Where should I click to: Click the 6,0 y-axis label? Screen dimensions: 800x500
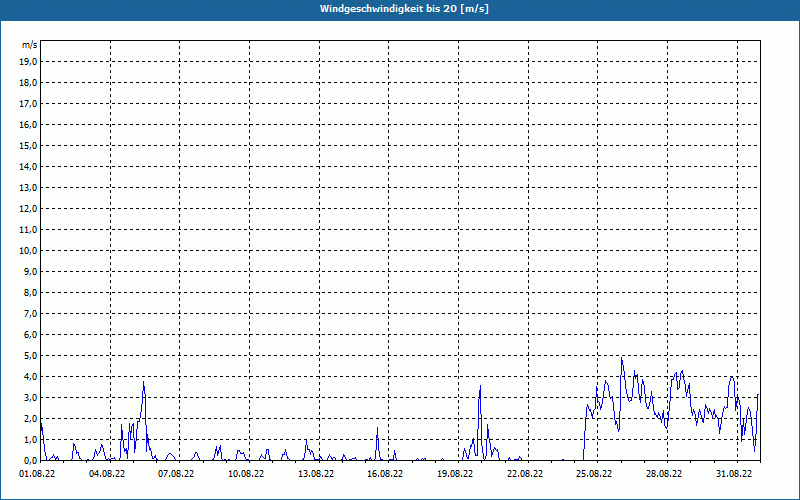click(30, 334)
